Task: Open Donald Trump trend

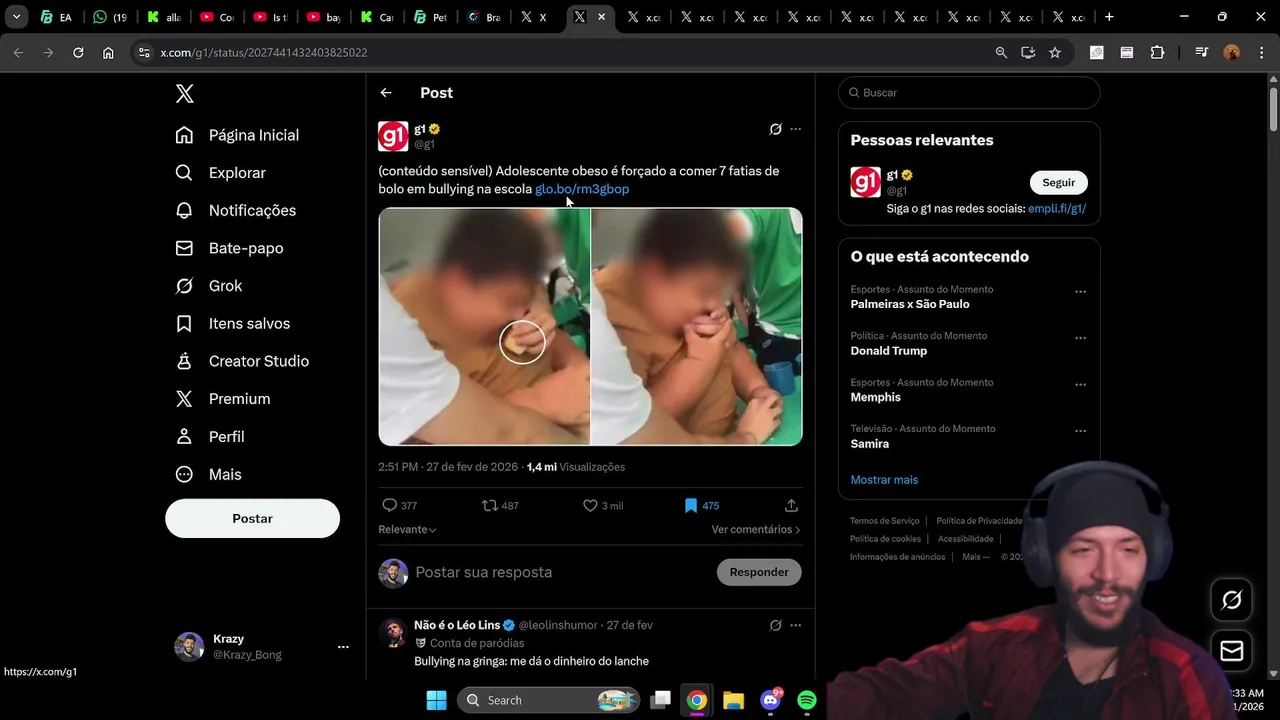Action: click(x=889, y=351)
